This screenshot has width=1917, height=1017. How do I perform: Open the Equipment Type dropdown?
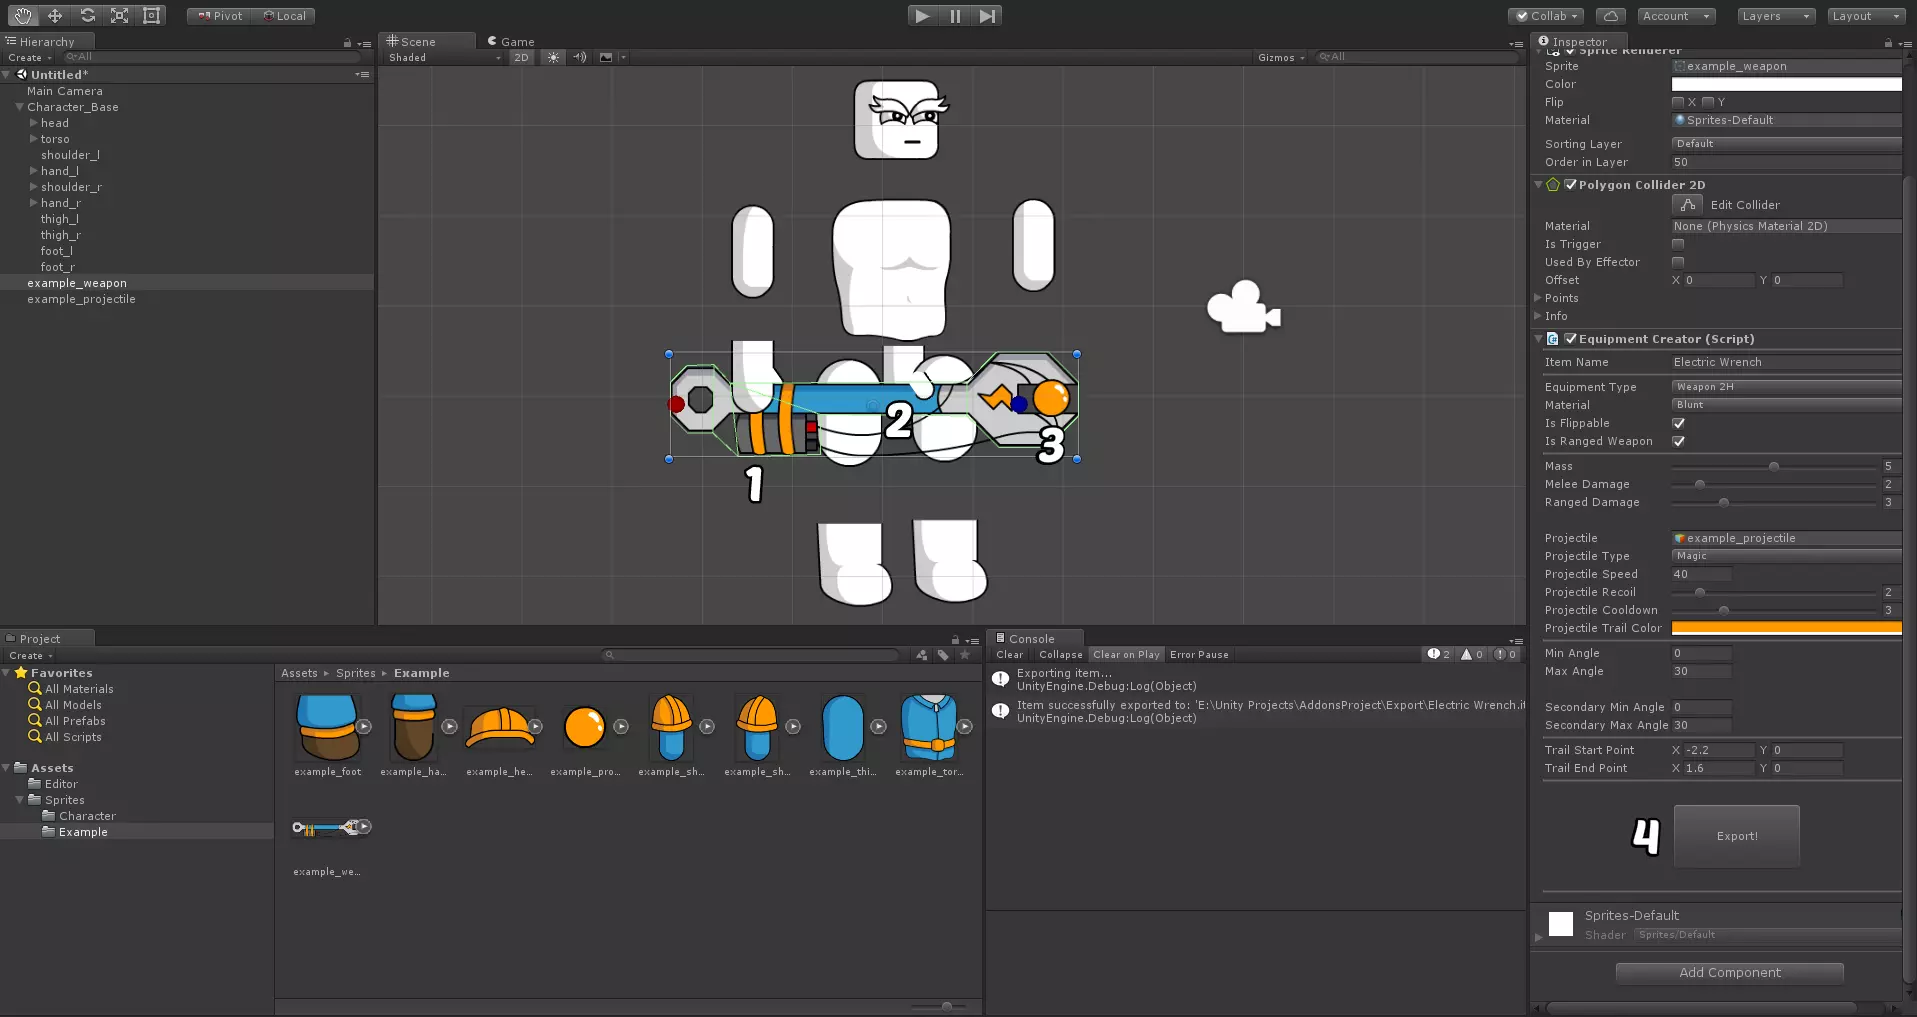point(1786,387)
